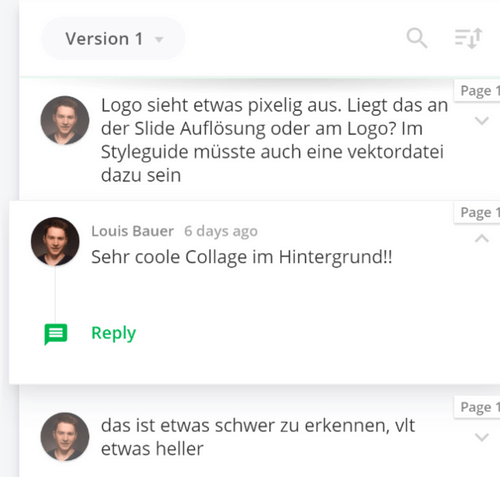The width and height of the screenshot is (500, 477).
Task: Expand the Logo pixelig comment chevron
Action: click(x=482, y=120)
